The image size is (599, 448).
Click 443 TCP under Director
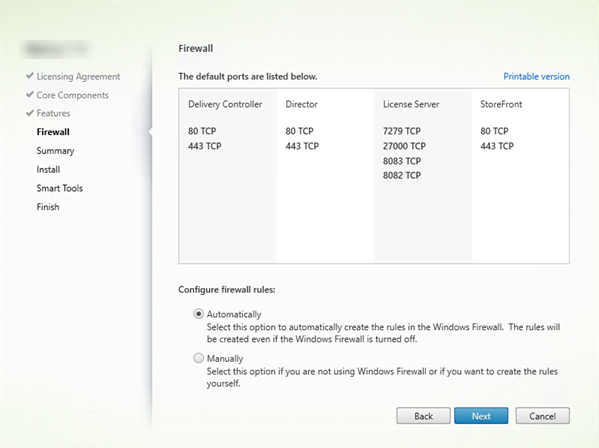(x=302, y=146)
